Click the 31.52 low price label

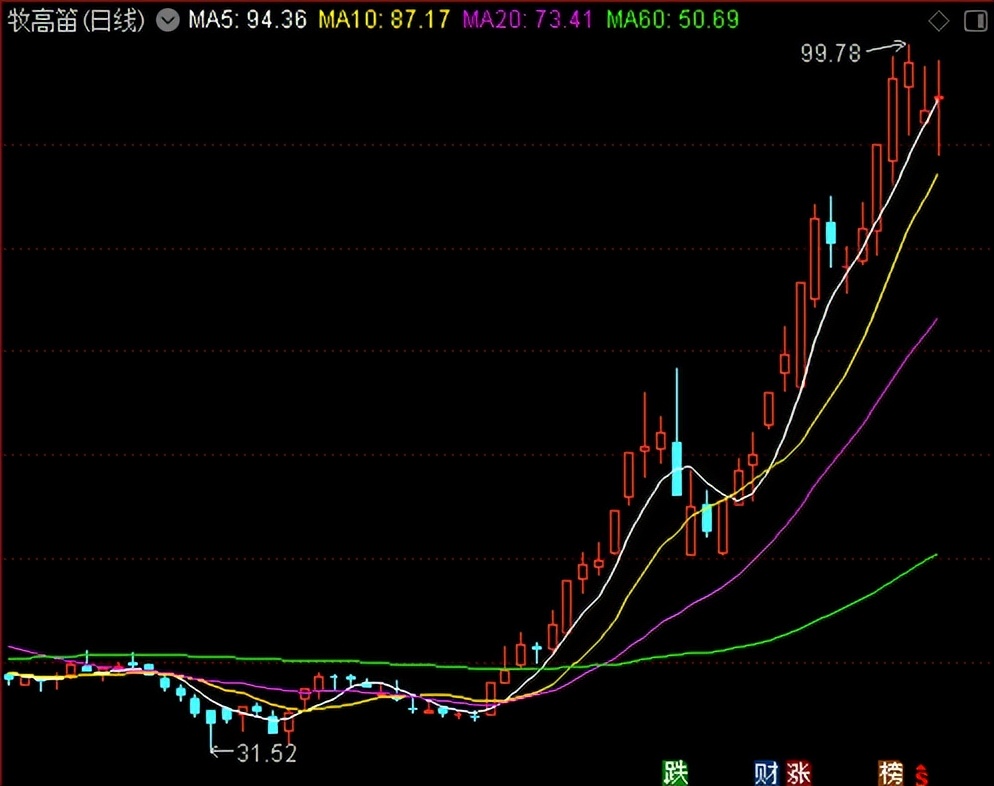coord(267,753)
